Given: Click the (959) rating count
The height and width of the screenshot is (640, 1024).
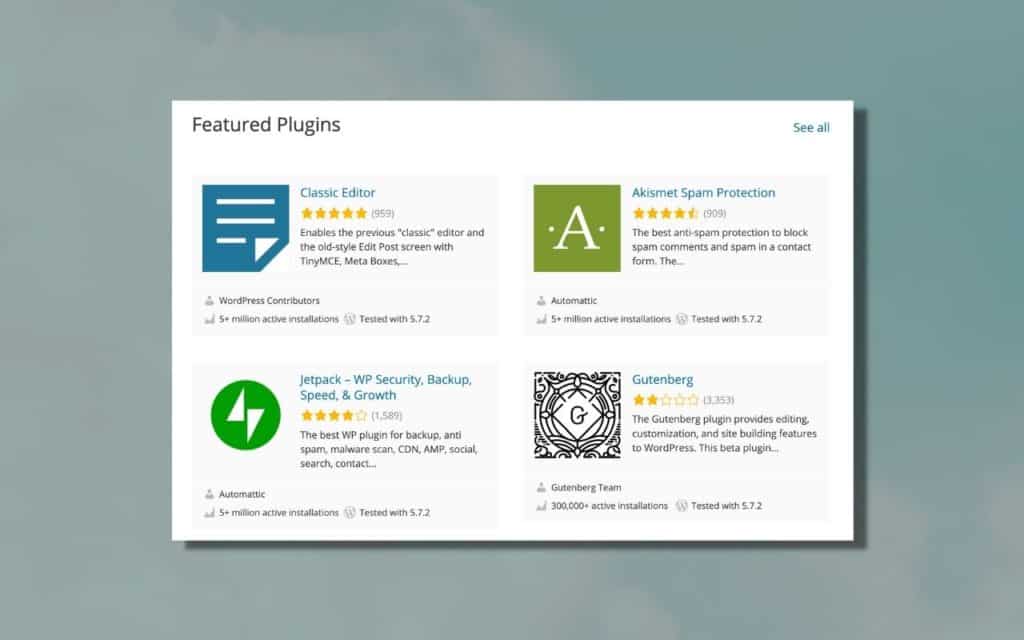Looking at the screenshot, I should pyautogui.click(x=383, y=213).
